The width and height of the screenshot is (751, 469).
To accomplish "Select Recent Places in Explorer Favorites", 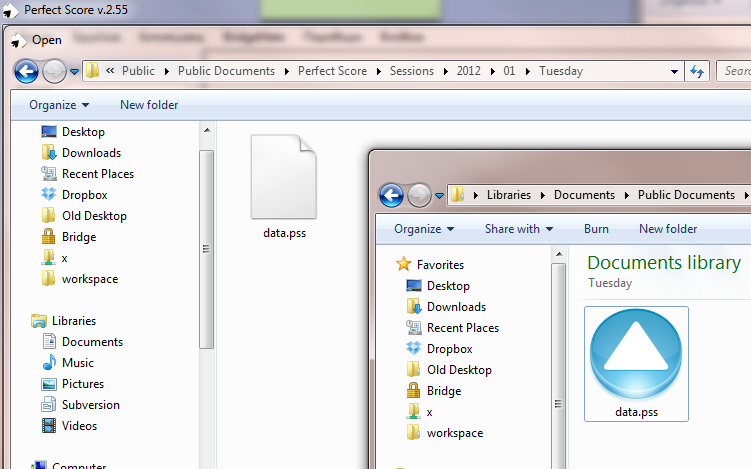I will point(452,328).
